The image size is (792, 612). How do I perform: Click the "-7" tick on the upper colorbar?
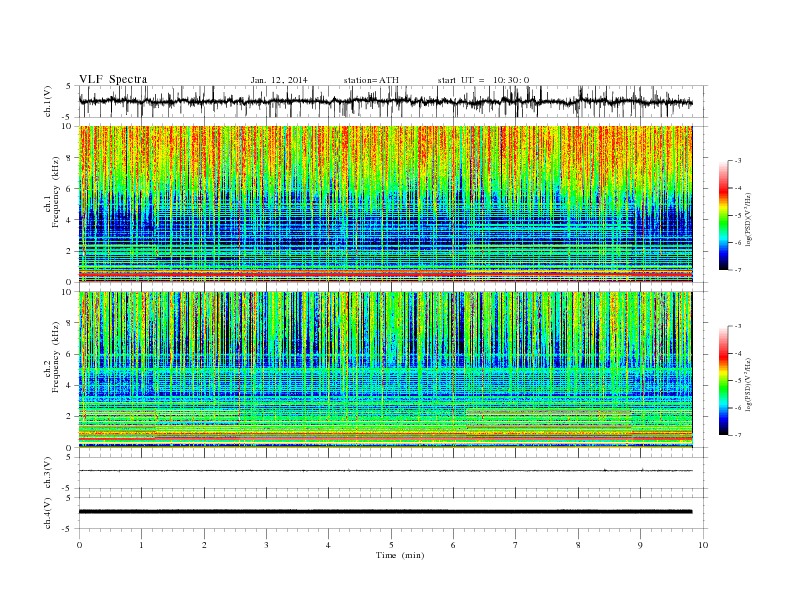(737, 270)
